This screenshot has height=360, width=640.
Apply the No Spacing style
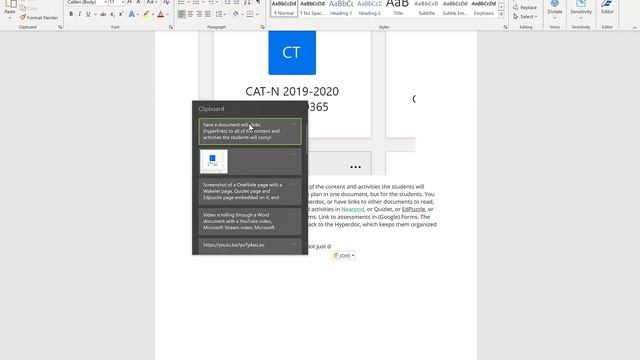pyautogui.click(x=312, y=8)
